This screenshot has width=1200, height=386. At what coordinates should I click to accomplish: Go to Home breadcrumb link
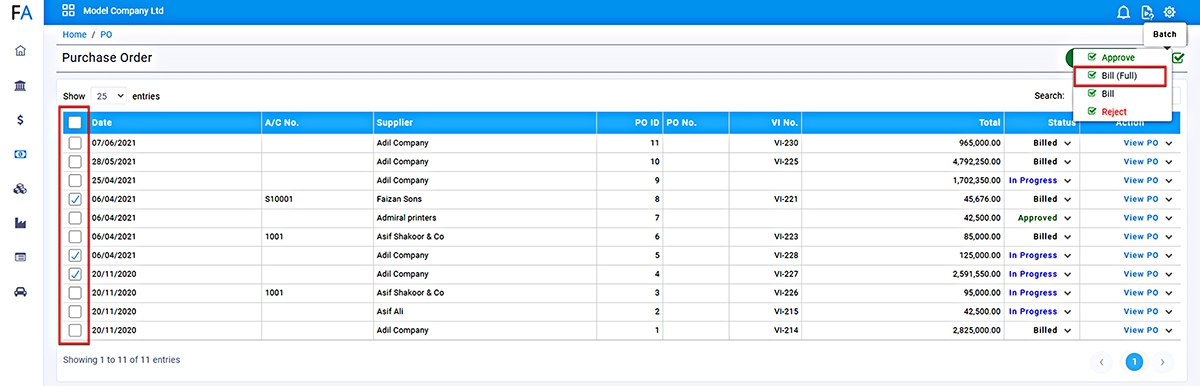point(74,35)
